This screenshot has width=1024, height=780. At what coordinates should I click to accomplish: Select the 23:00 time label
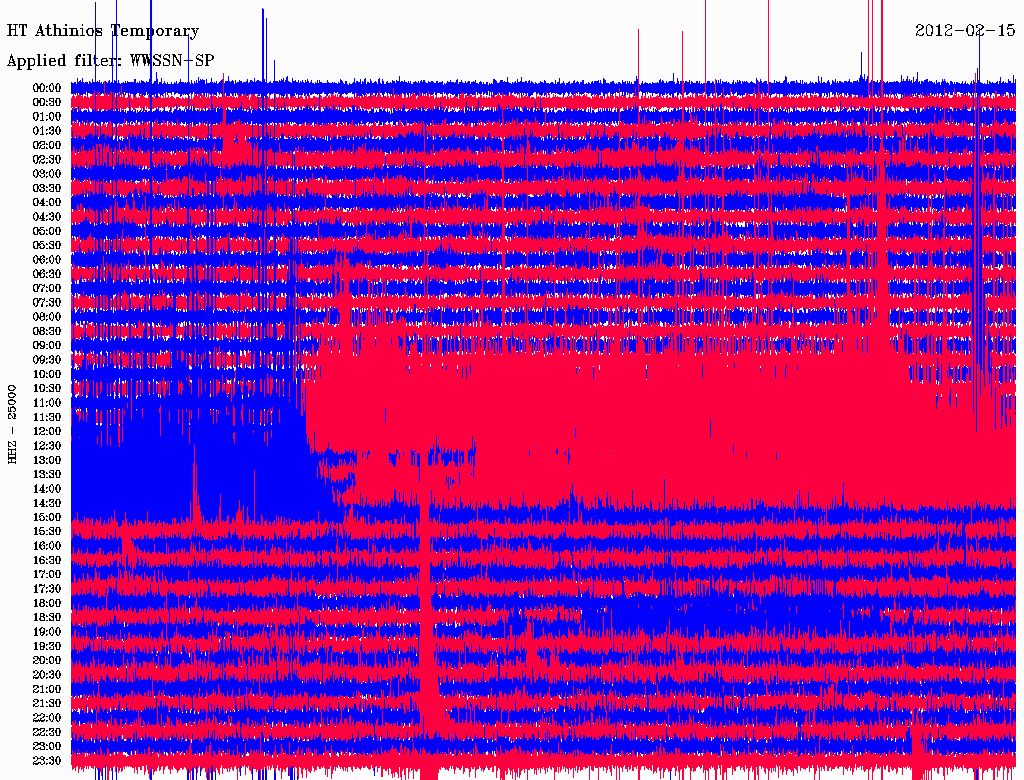(47, 747)
